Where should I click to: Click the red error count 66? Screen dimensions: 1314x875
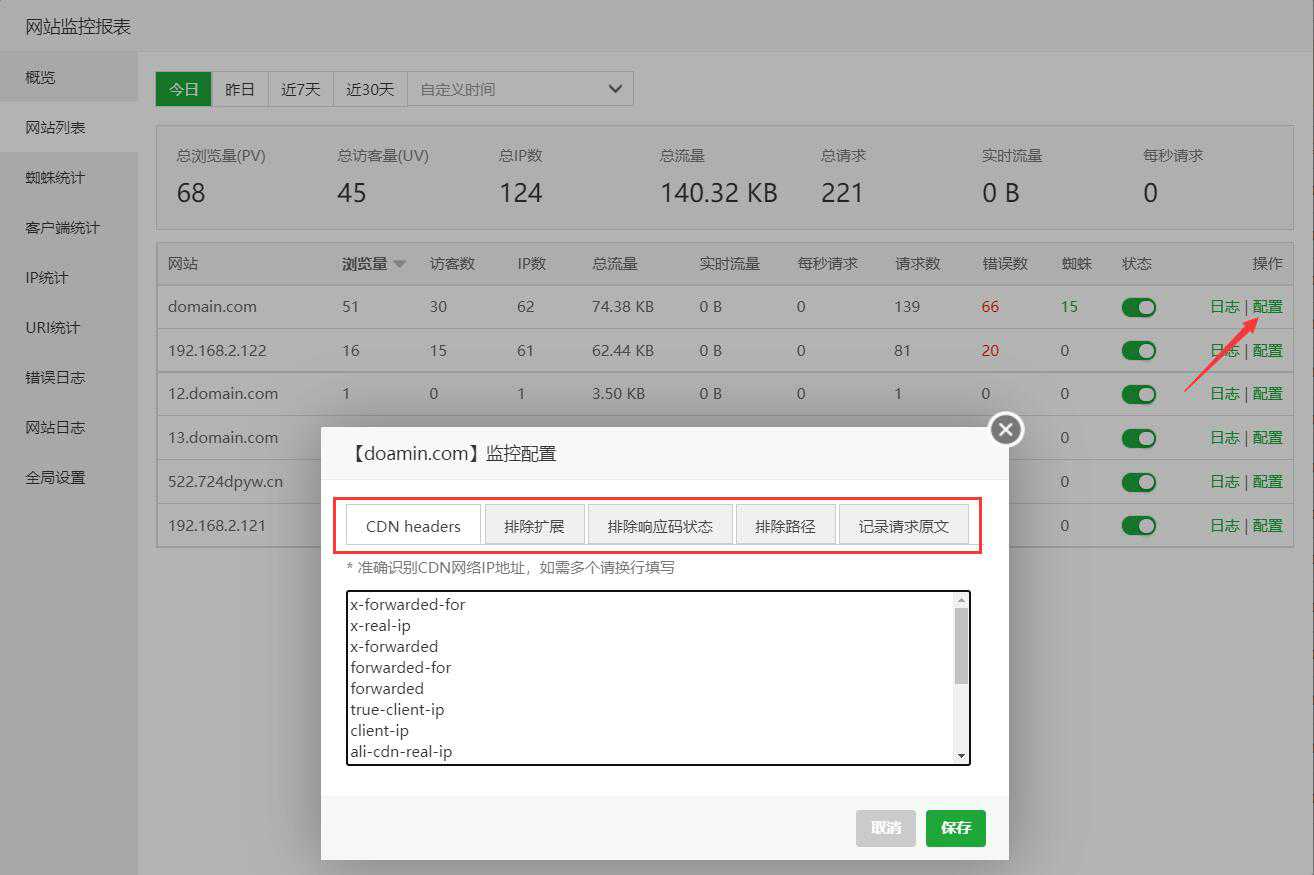pos(990,307)
